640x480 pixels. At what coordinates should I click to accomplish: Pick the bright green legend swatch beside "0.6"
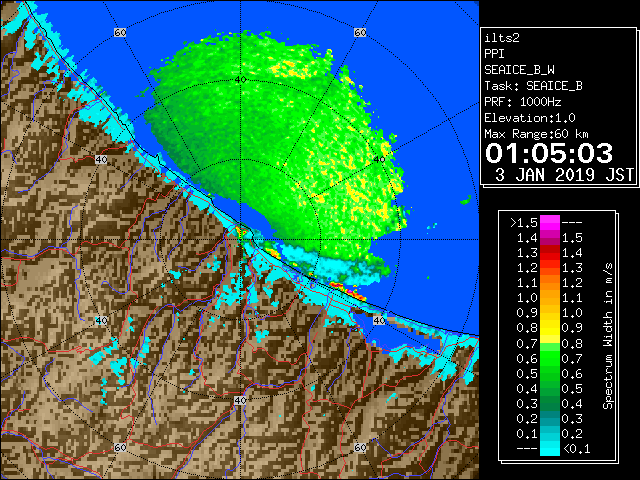550,358
